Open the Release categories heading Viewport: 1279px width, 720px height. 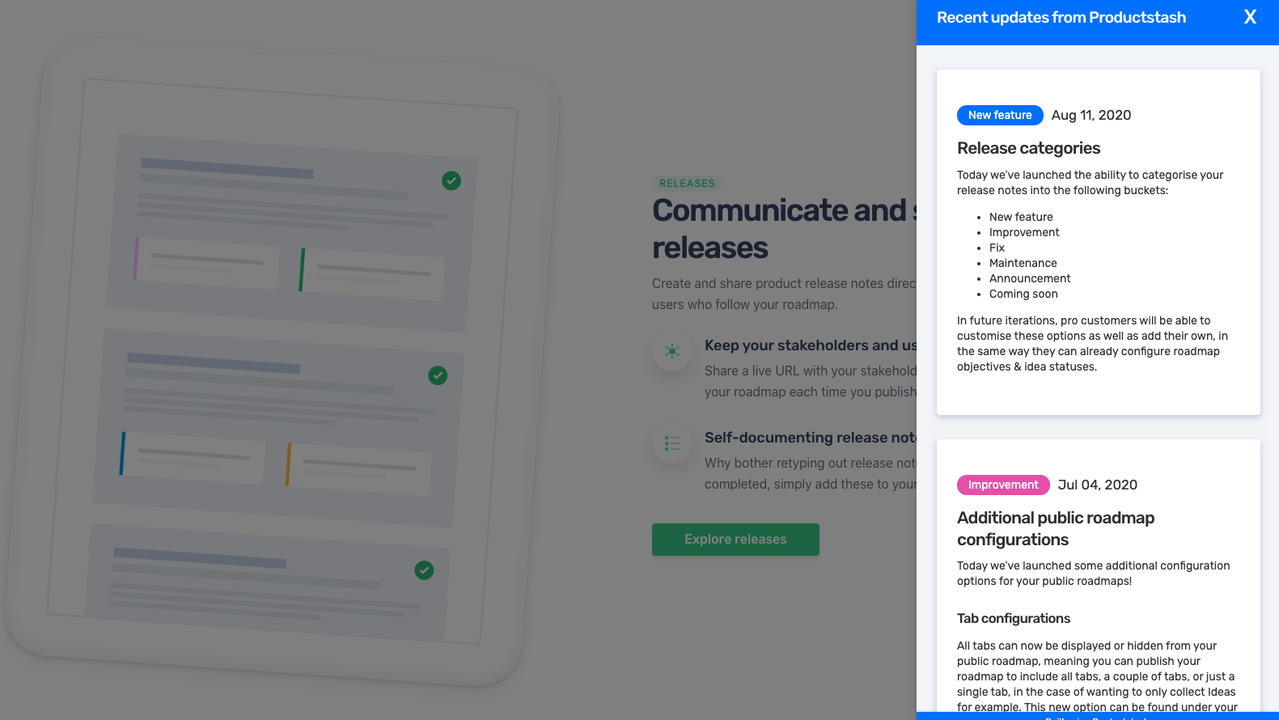coord(1028,148)
